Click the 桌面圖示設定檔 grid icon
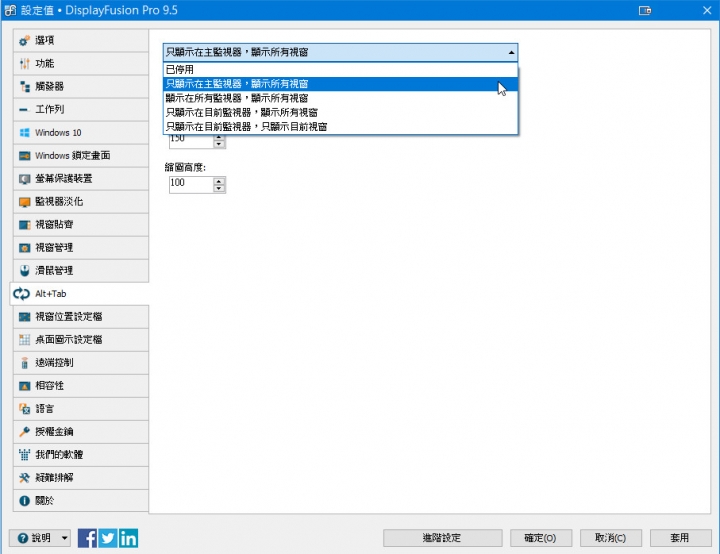Viewport: 720px width, 554px height. pos(24,339)
